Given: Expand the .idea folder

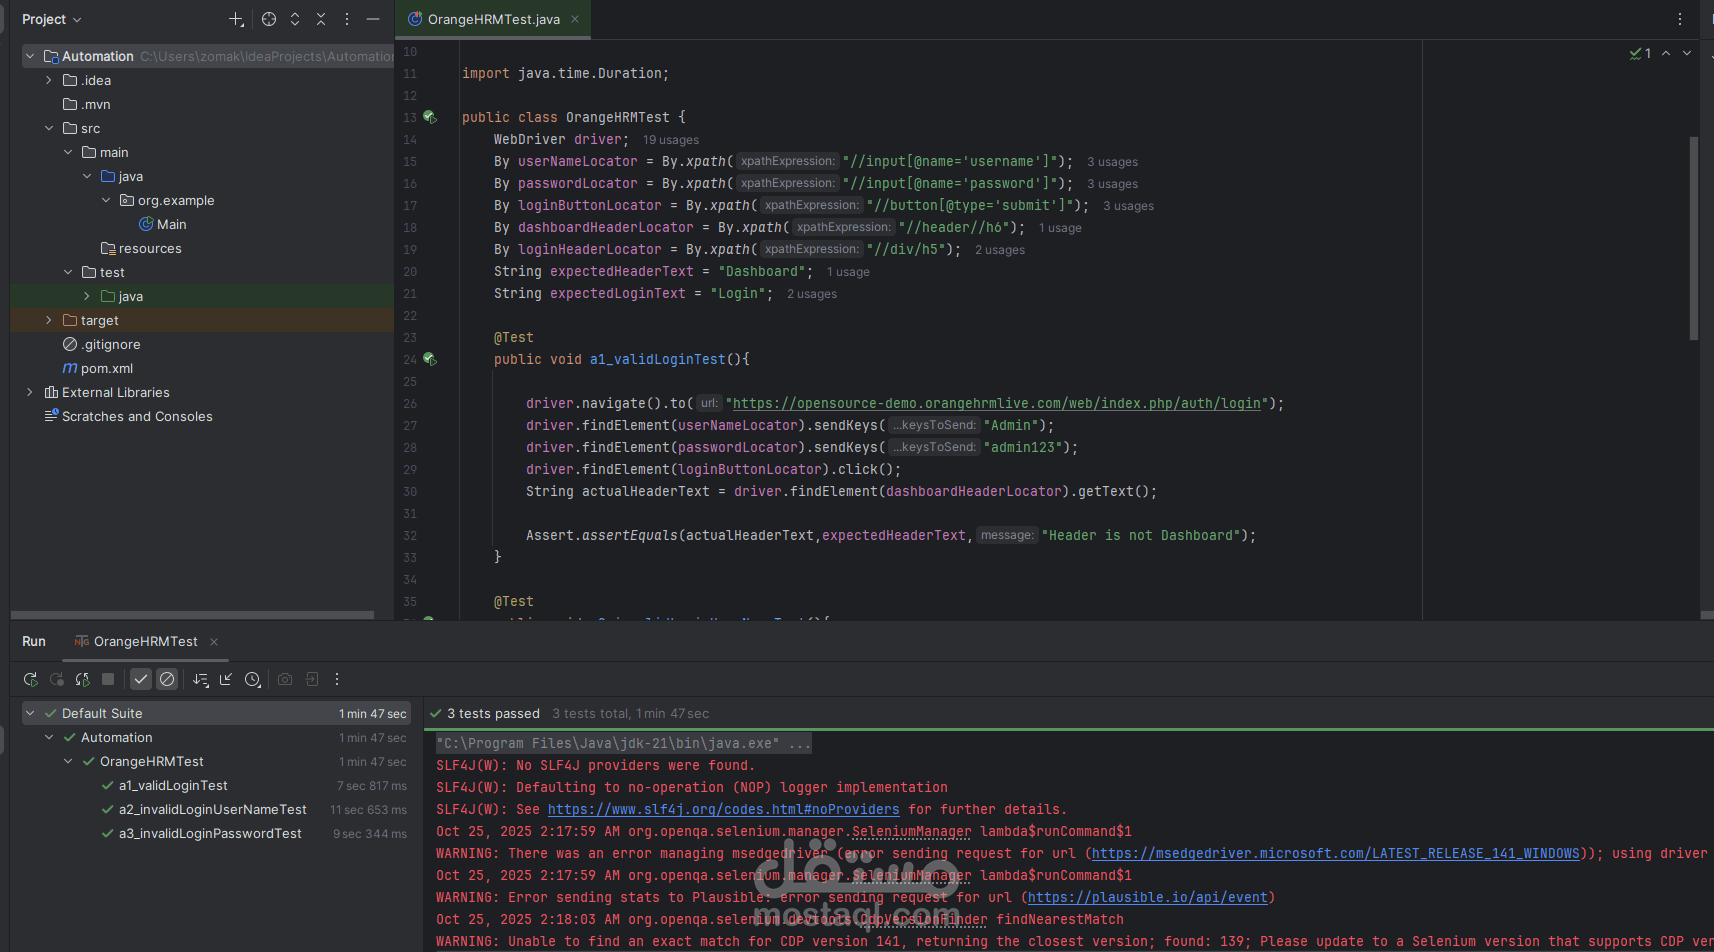Looking at the screenshot, I should point(49,81).
